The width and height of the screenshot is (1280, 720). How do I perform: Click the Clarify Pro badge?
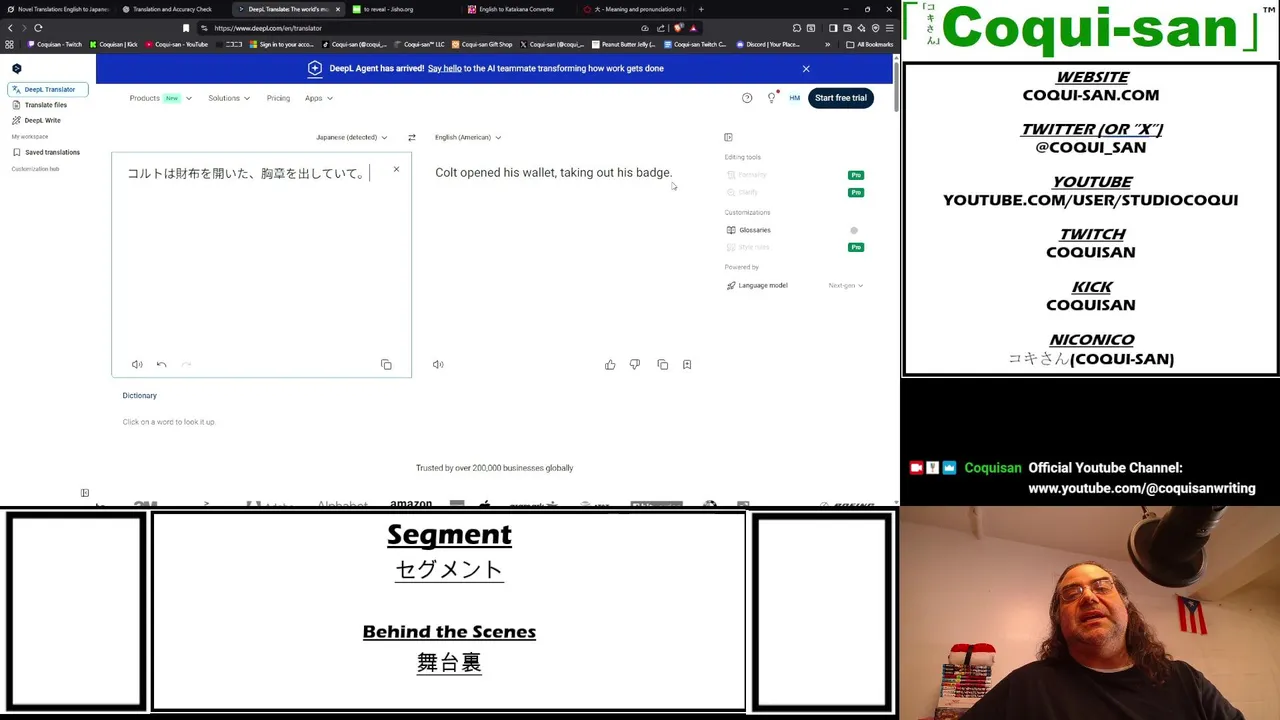[x=856, y=192]
